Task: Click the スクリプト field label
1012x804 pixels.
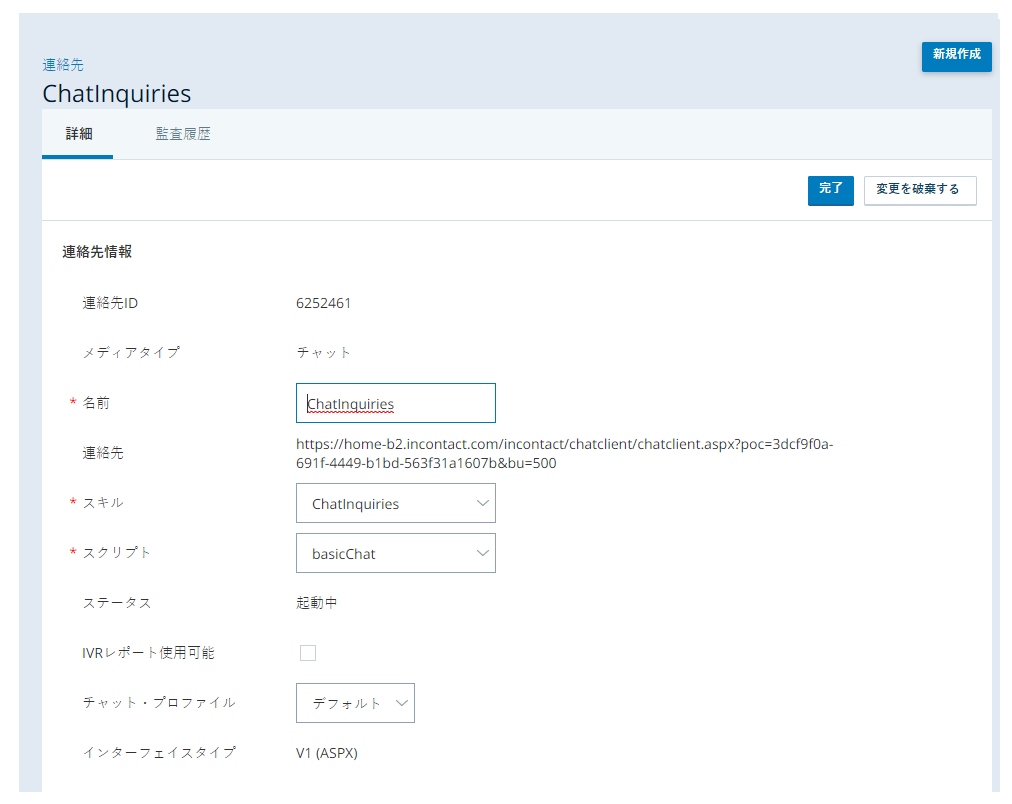Action: (117, 553)
